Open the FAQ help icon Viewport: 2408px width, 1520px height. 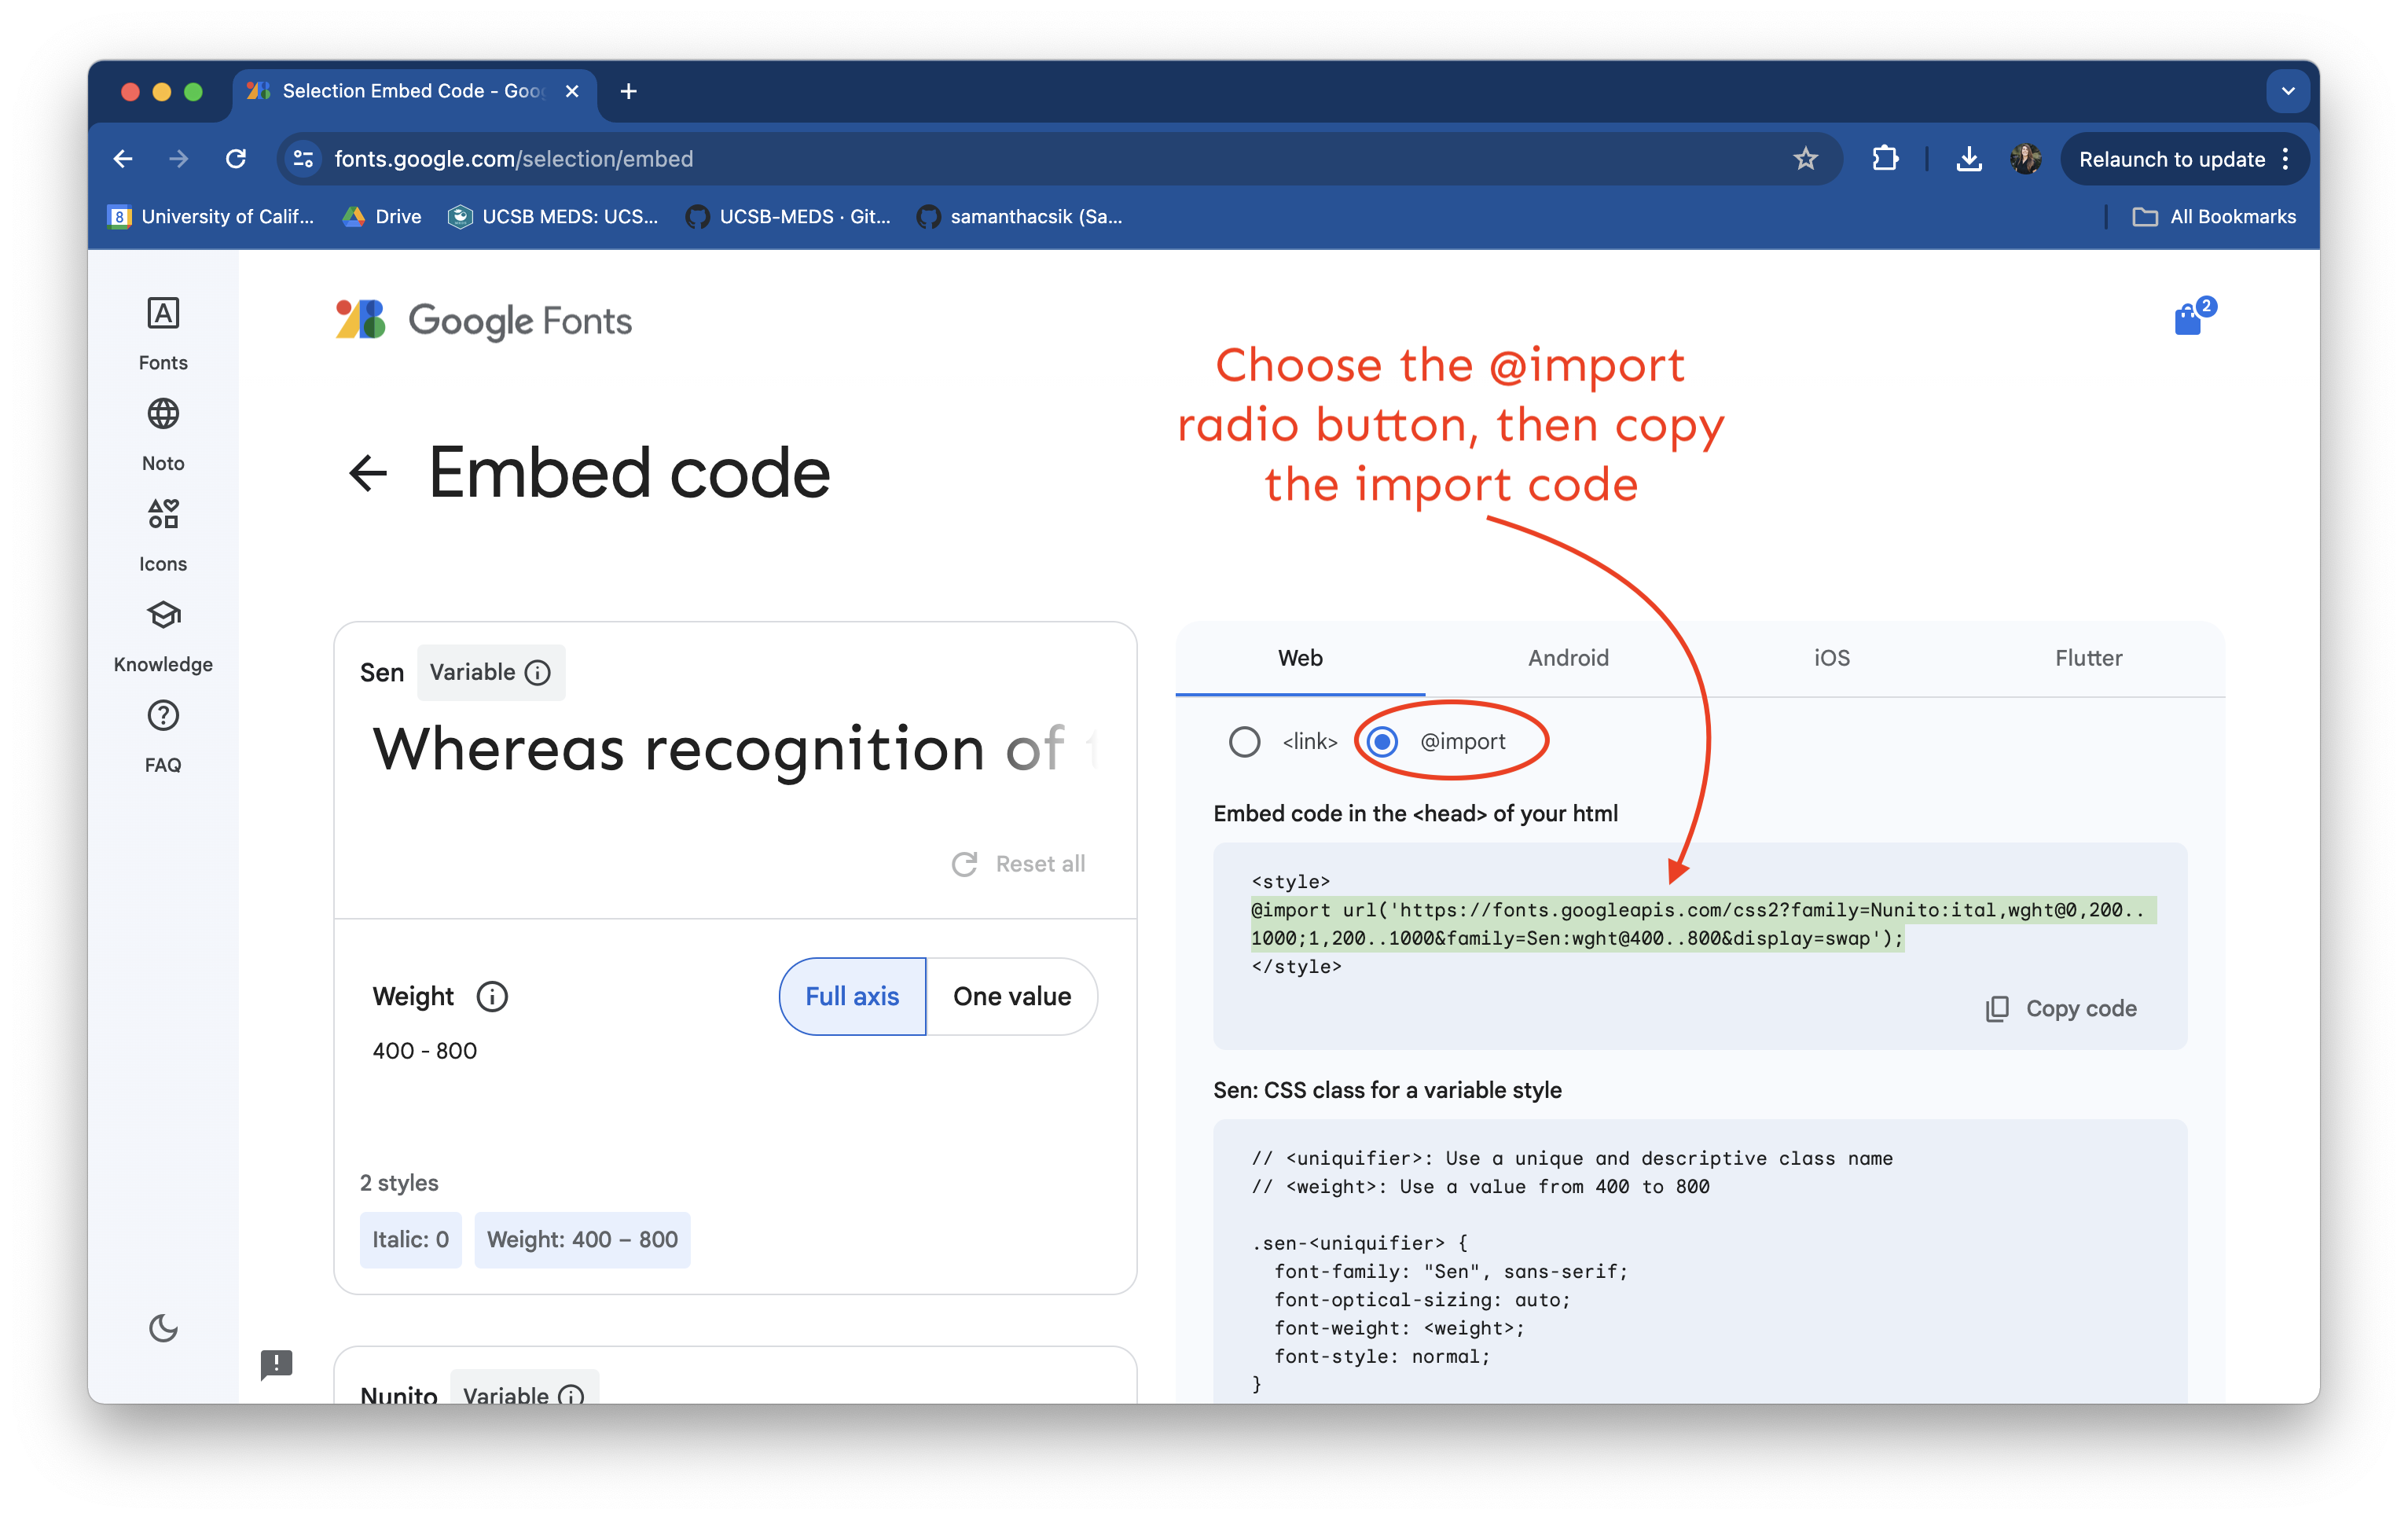[x=163, y=716]
